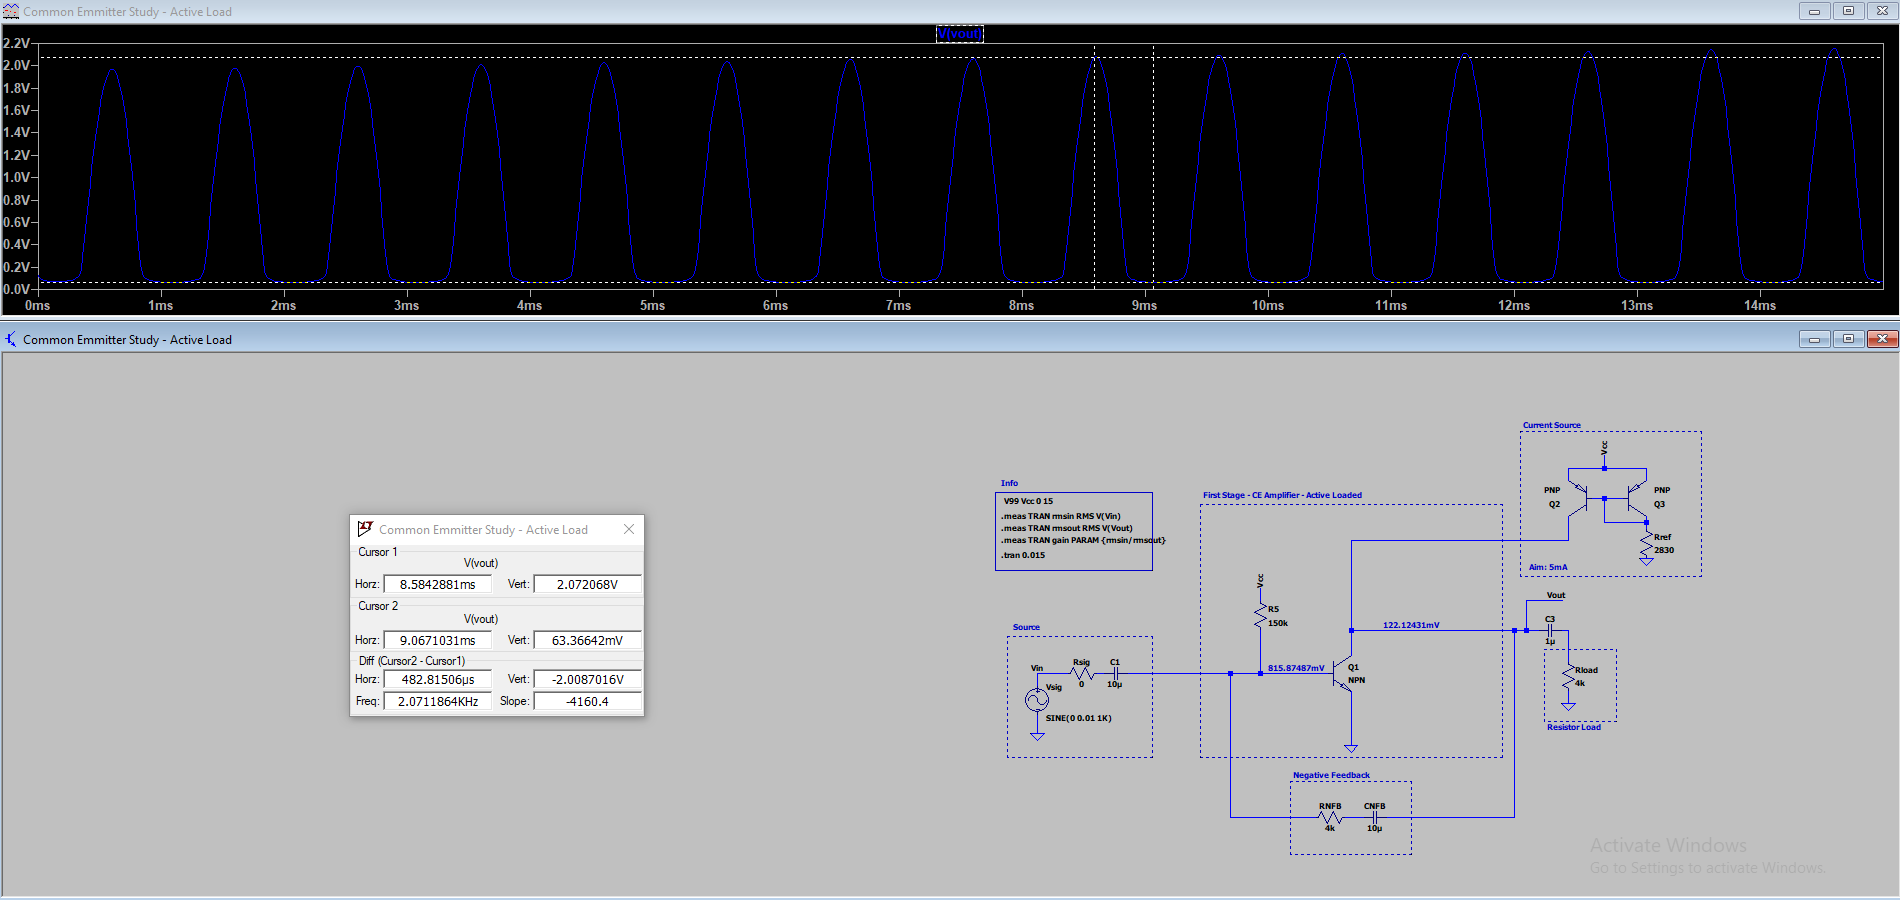The height and width of the screenshot is (900, 1900).
Task: Click the waveform window's title bar icon
Action: point(11,11)
